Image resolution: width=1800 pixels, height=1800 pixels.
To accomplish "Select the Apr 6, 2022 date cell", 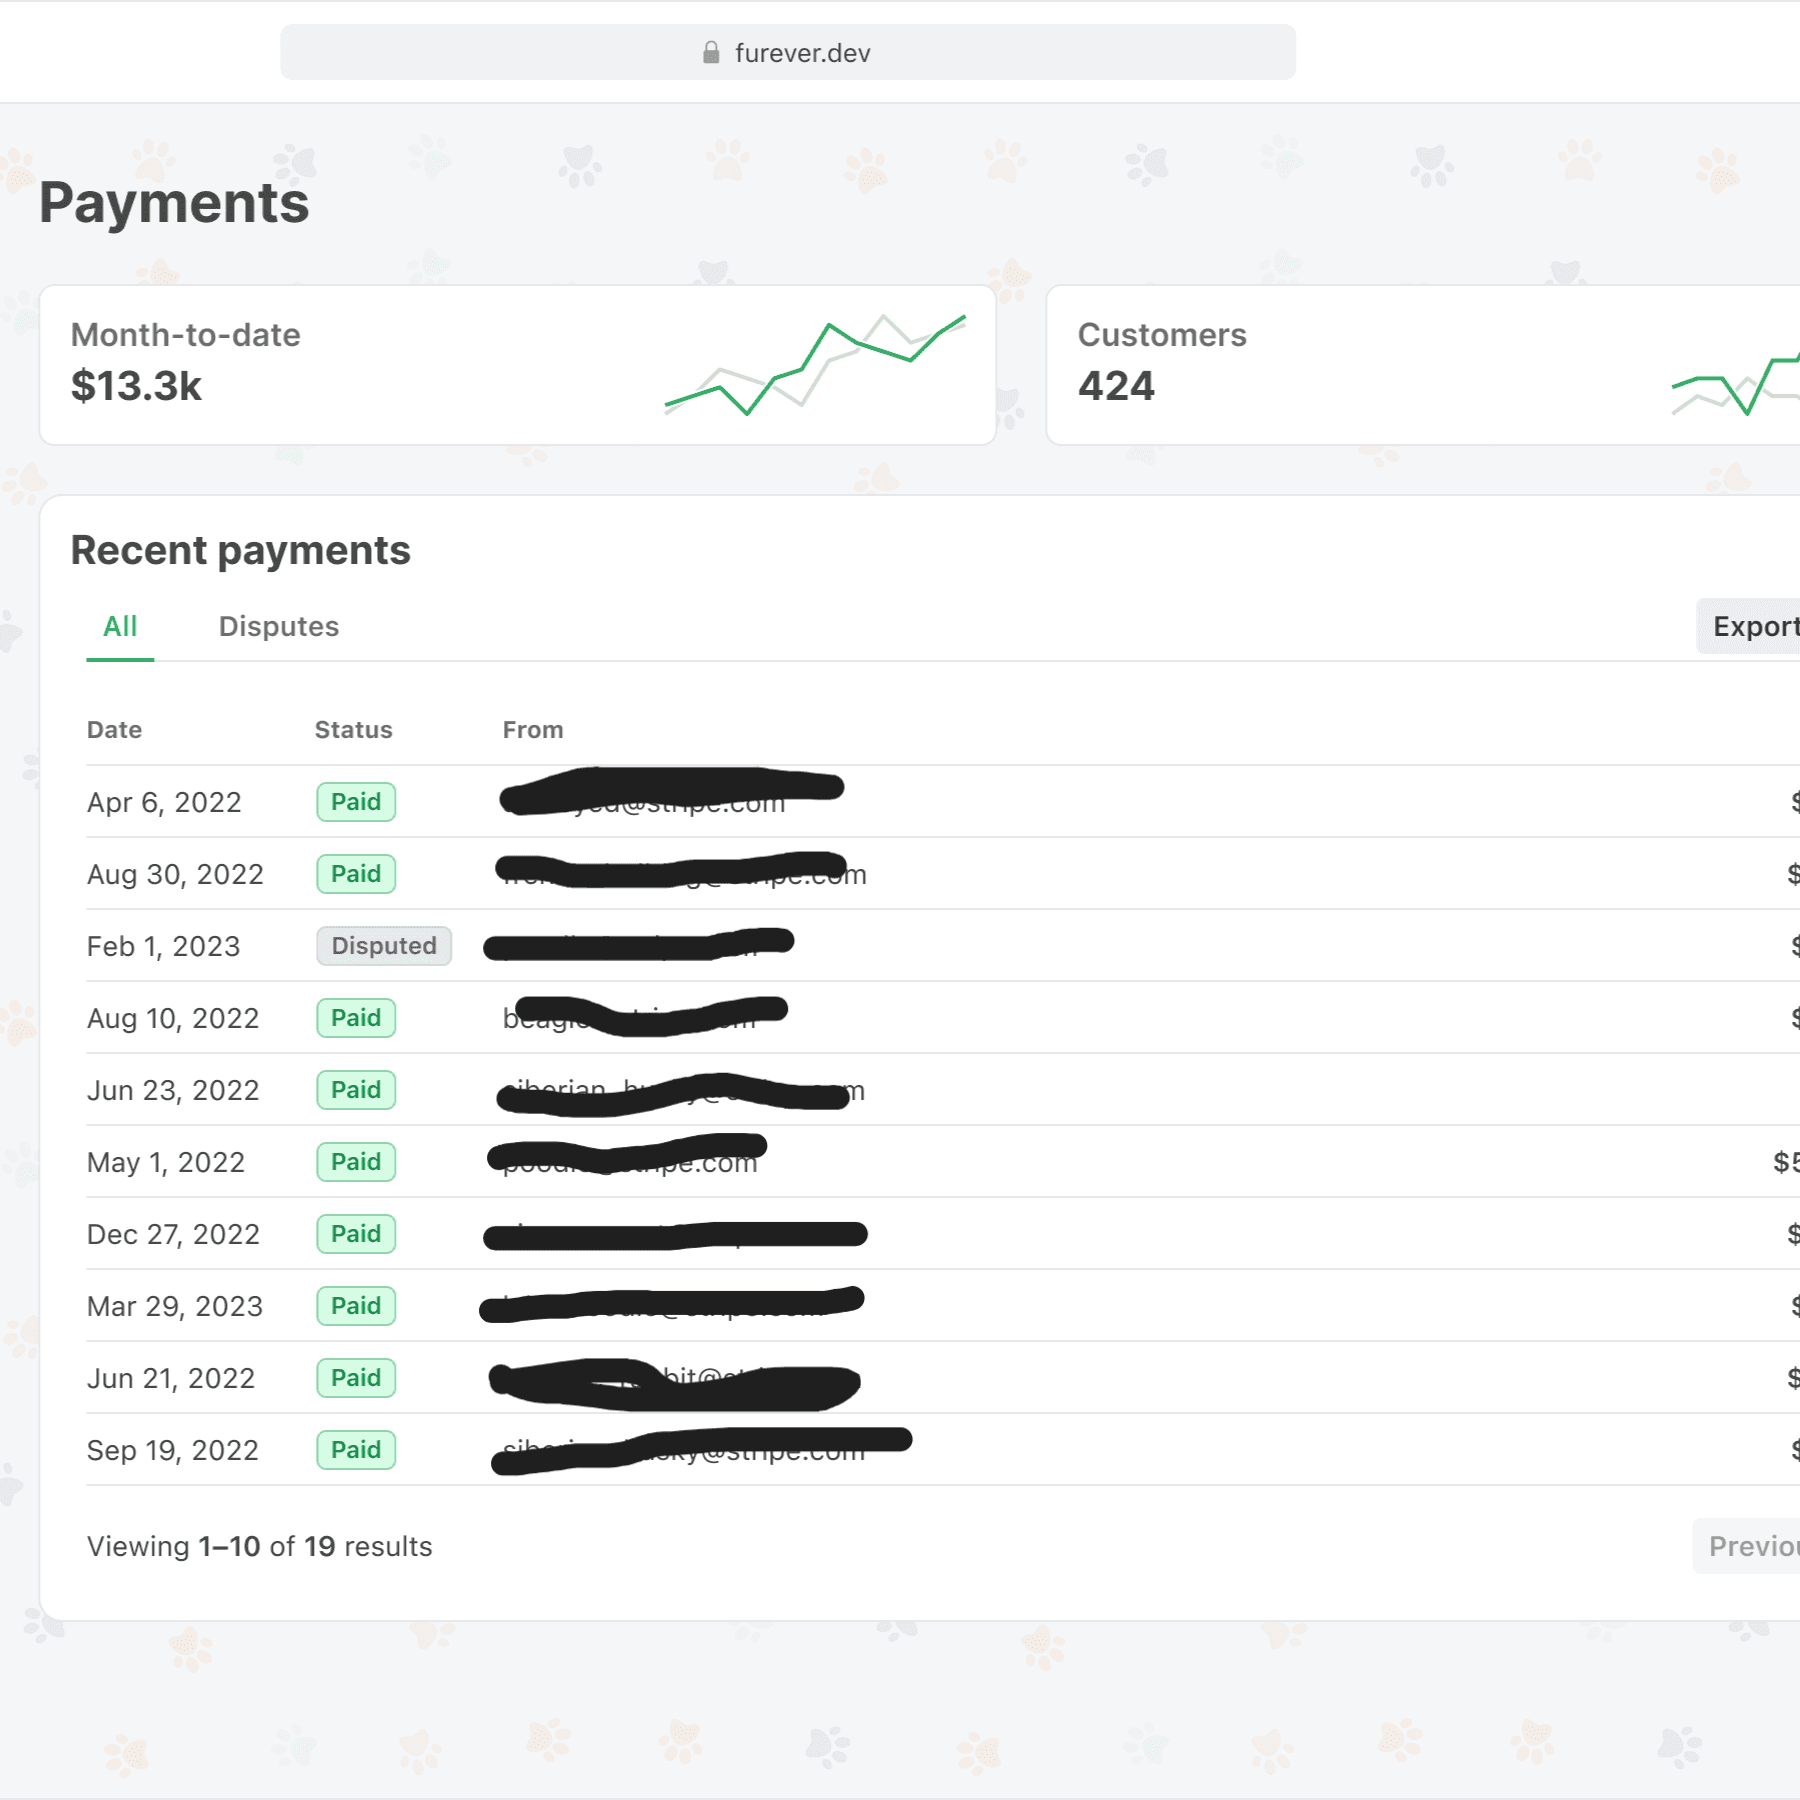I will [164, 802].
